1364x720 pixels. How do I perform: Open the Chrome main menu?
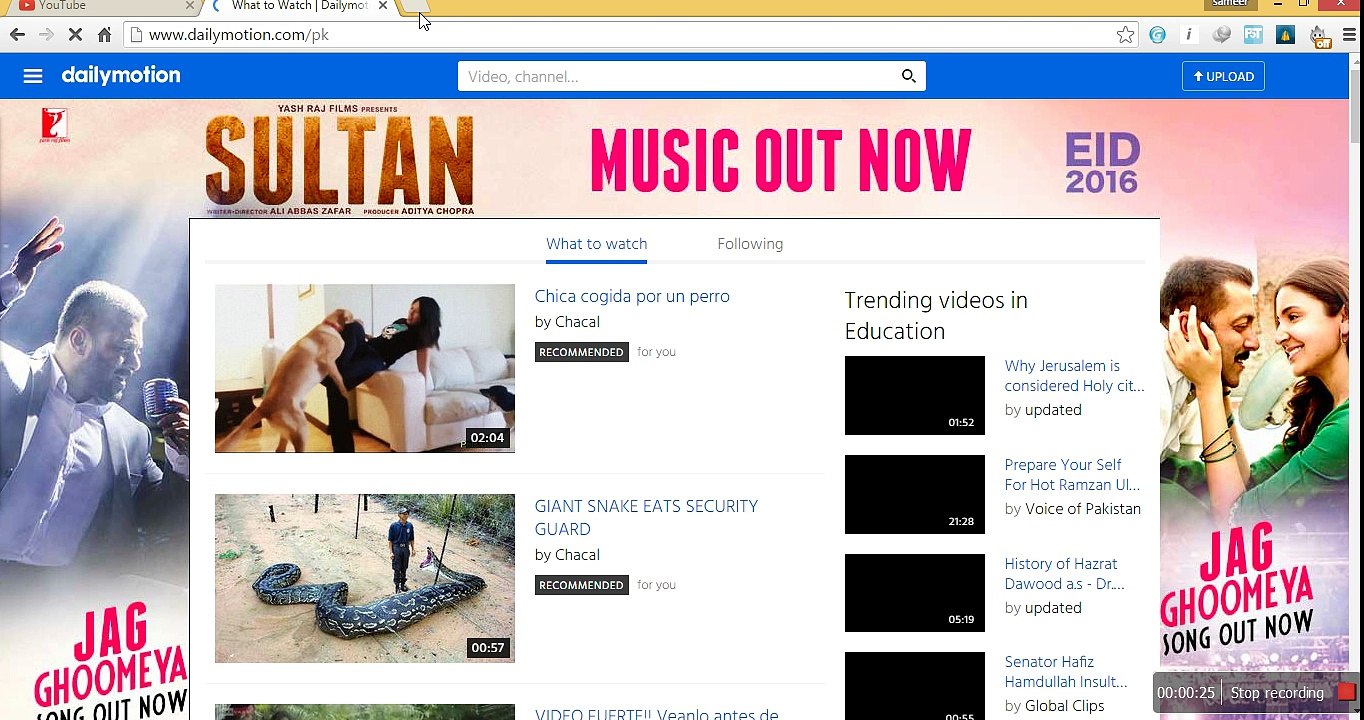[1350, 35]
